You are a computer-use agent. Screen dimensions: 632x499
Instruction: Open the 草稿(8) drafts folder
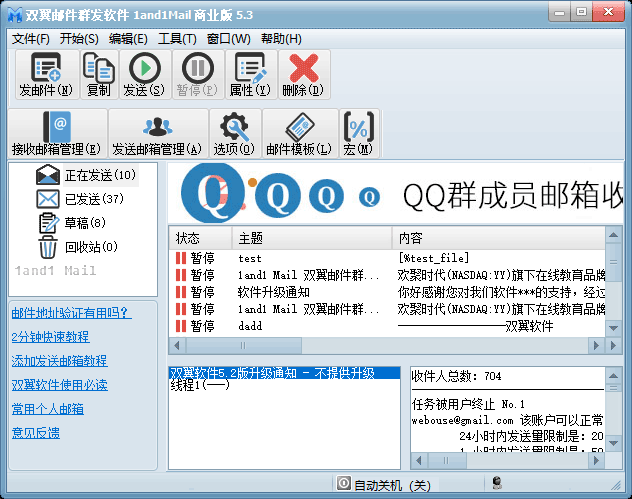(x=73, y=222)
